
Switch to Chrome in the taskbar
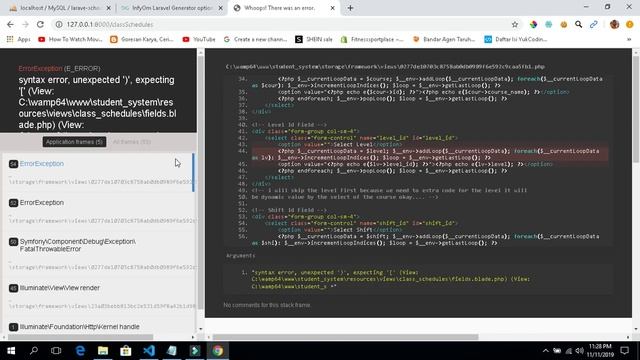218,351
